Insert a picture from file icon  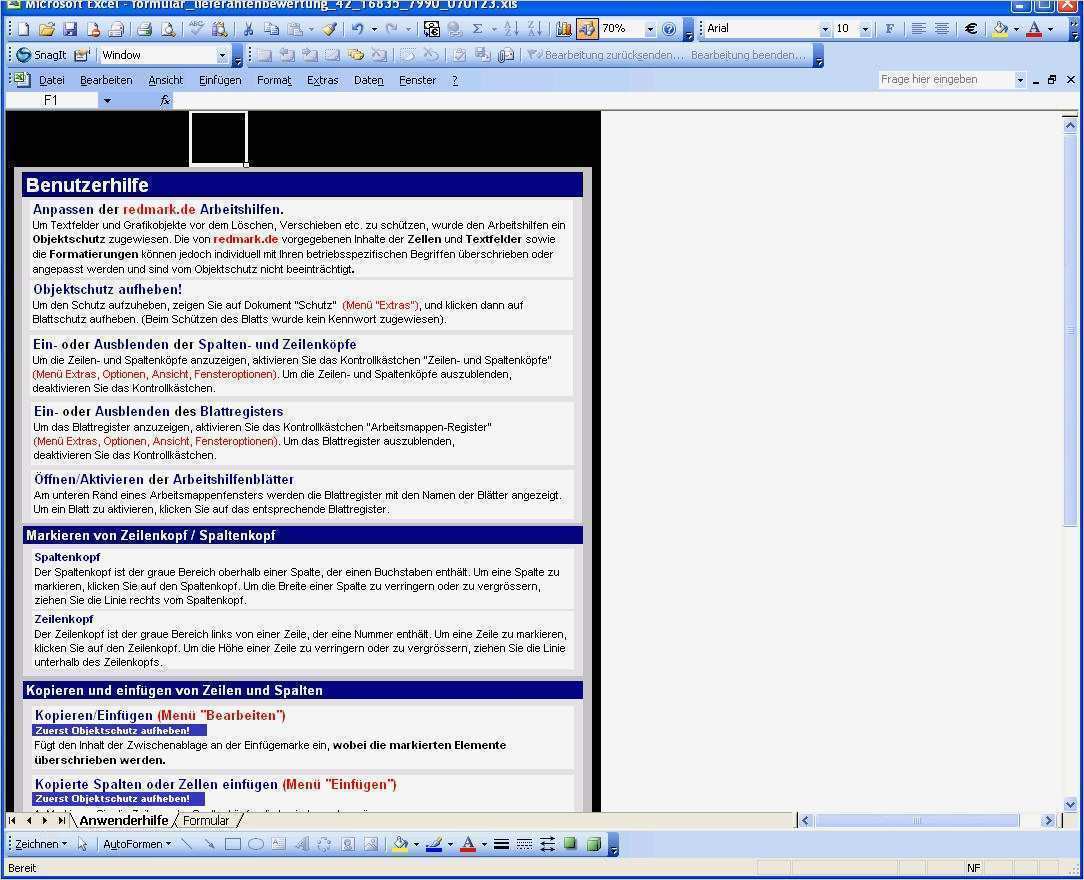click(x=371, y=844)
